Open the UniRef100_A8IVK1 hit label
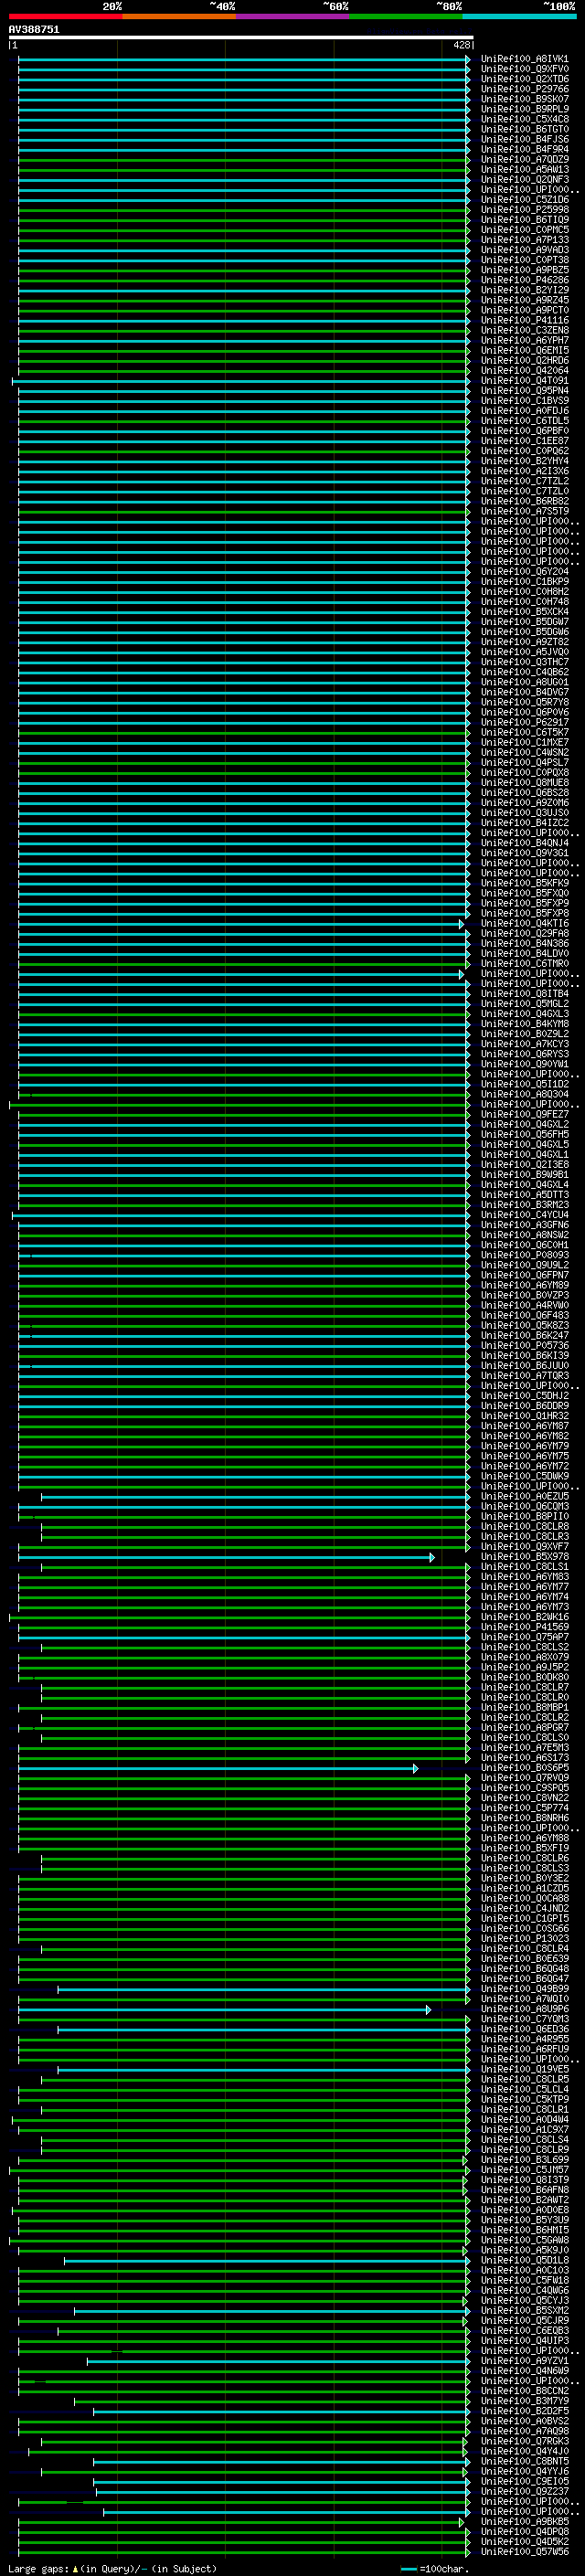 point(524,59)
